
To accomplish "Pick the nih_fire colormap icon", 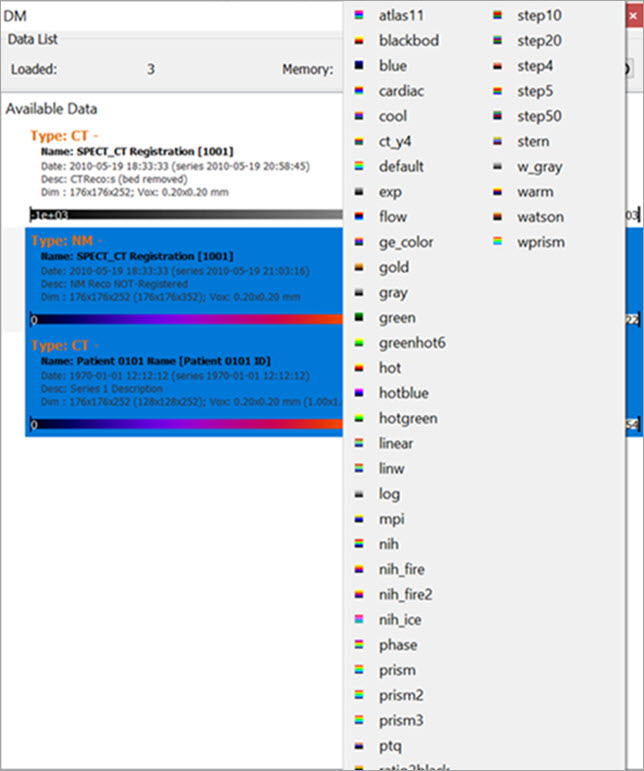I will coord(360,569).
